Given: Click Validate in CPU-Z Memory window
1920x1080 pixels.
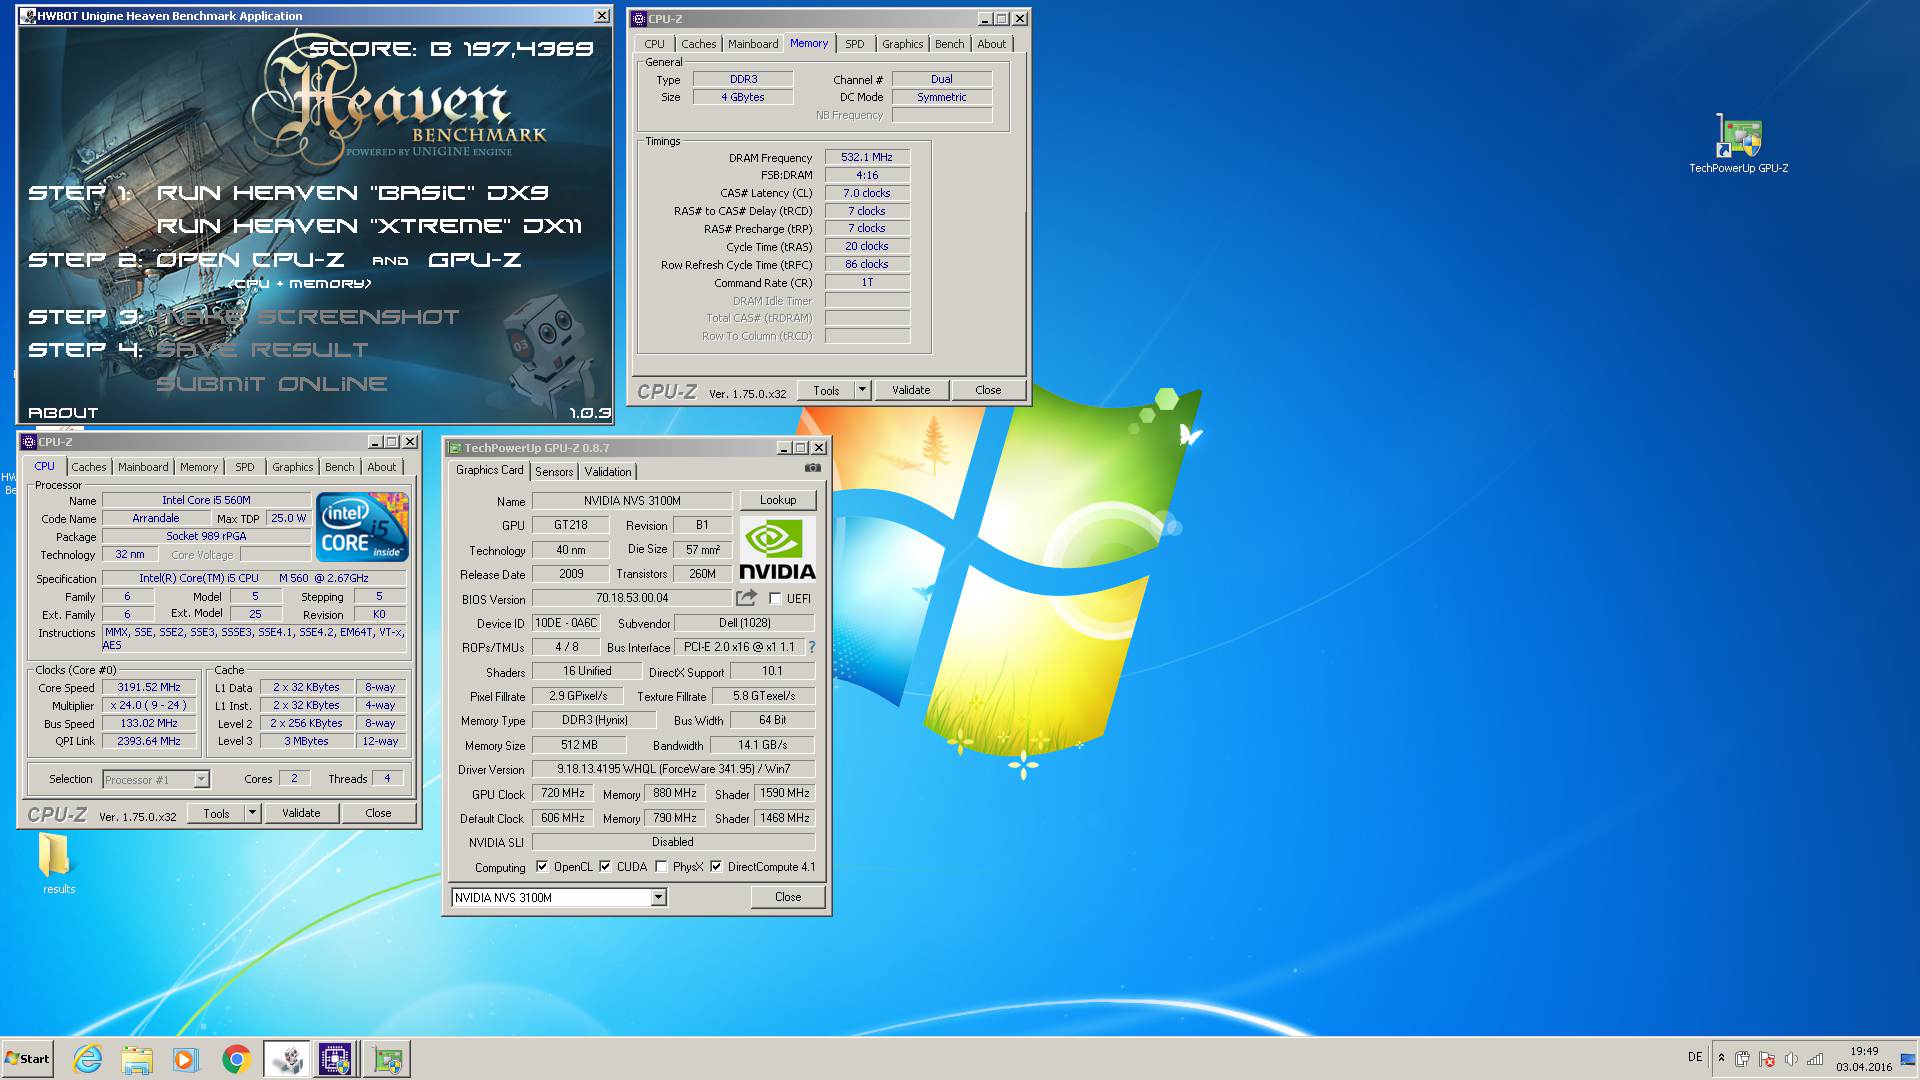Looking at the screenshot, I should pos(911,390).
